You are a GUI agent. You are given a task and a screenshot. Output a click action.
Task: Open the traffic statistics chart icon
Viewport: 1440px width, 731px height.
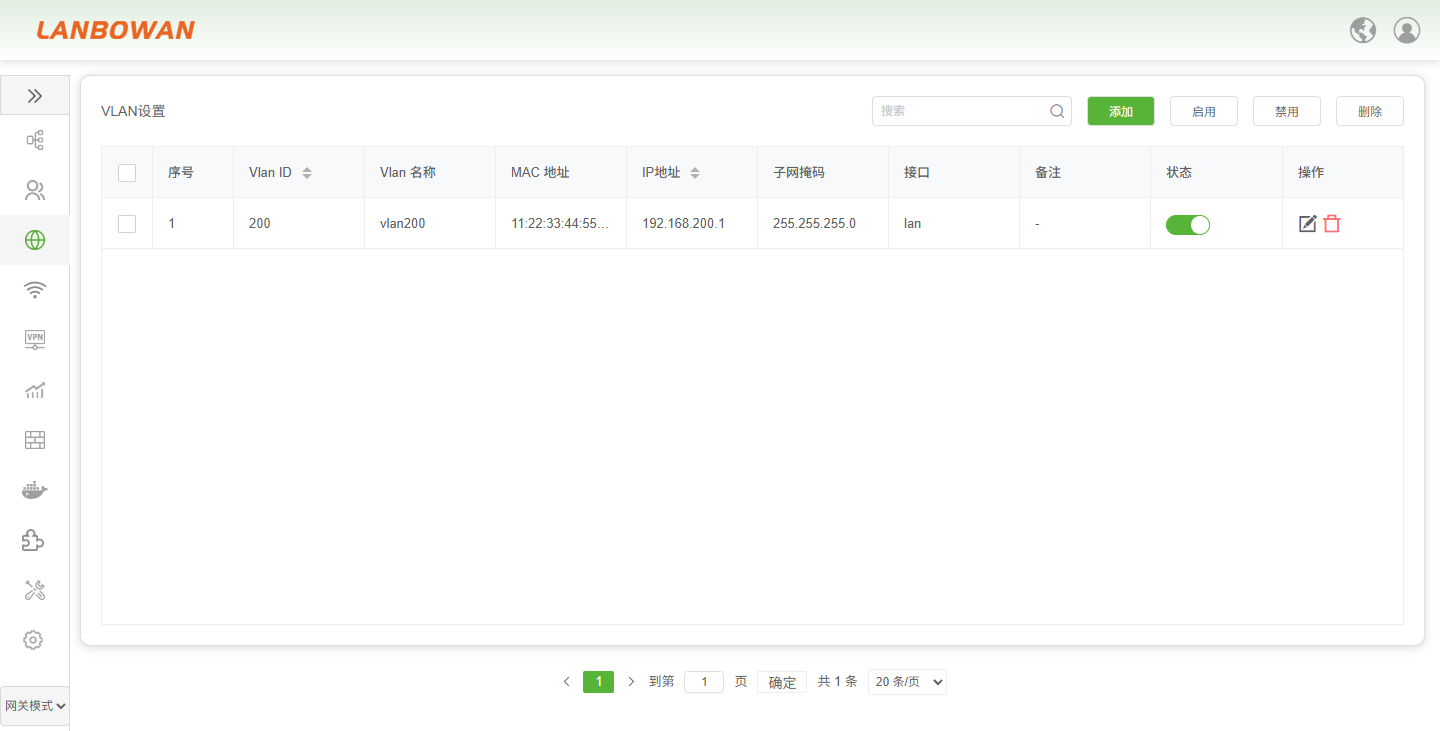pos(35,390)
